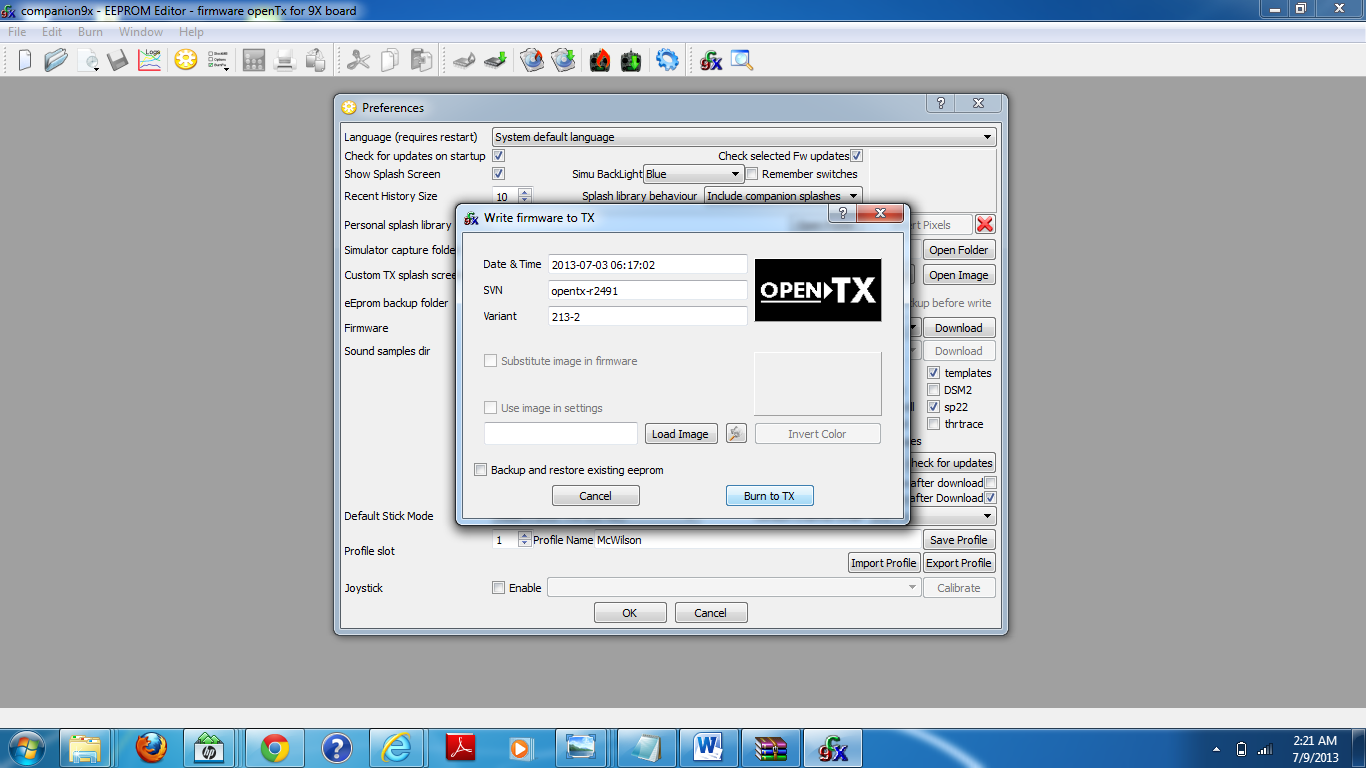The width and height of the screenshot is (1366, 768).
Task: Open the Default Stick Mode dropdown arrow
Action: pyautogui.click(x=988, y=516)
